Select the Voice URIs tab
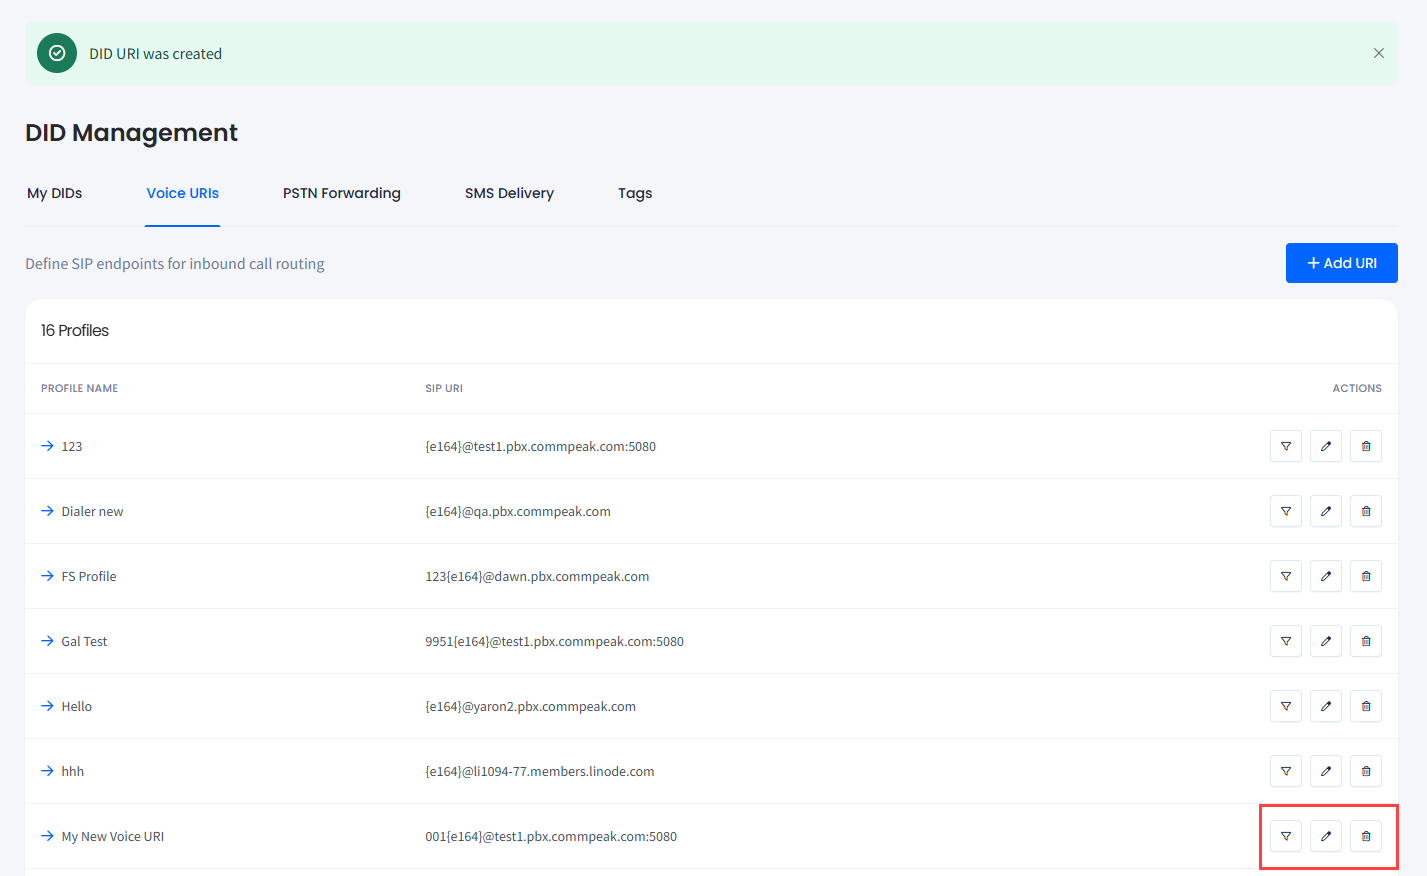Screen dimensions: 1427x876 click(183, 193)
